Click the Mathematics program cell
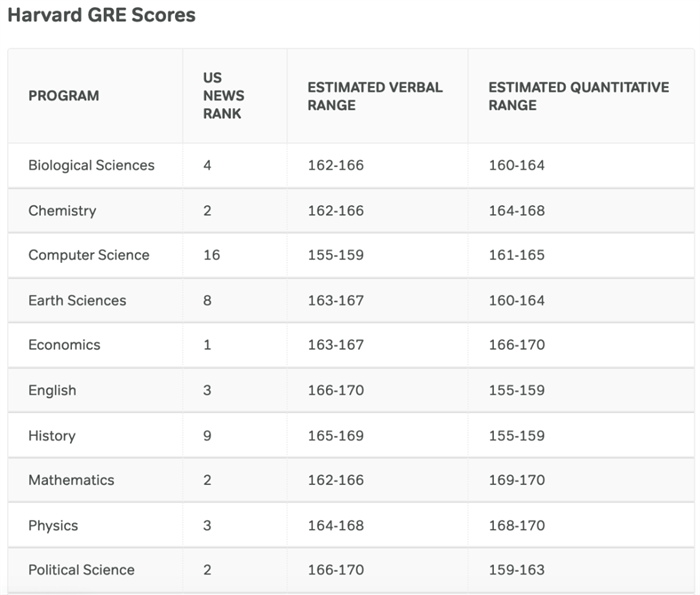The height and width of the screenshot is (595, 700). point(71,480)
